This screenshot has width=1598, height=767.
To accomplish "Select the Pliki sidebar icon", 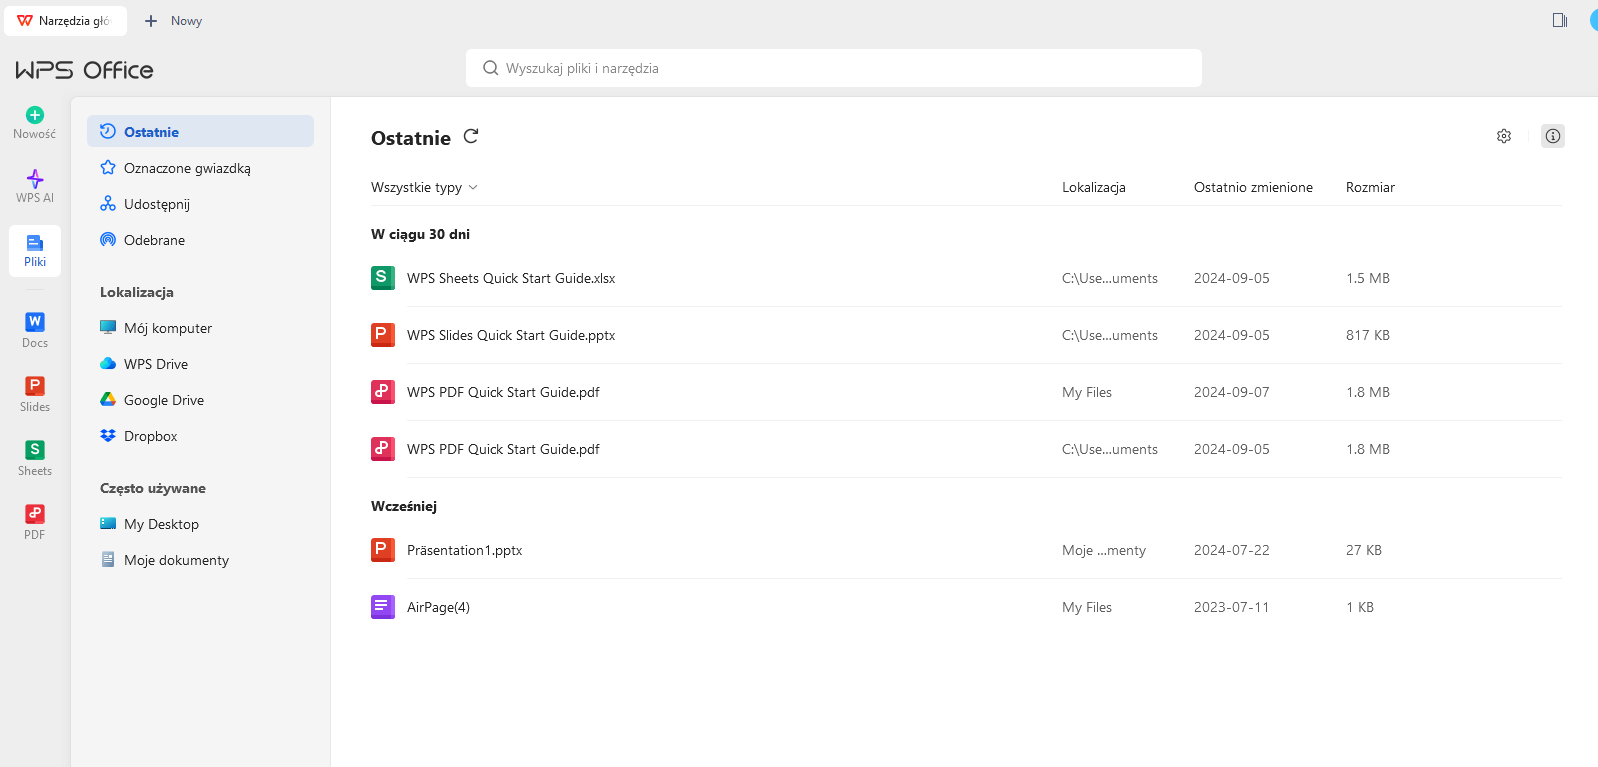I will (x=35, y=250).
